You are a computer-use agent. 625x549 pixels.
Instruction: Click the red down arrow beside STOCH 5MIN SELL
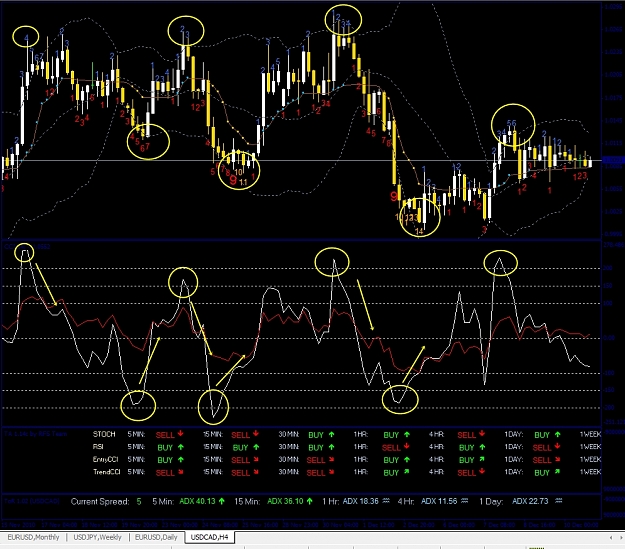tap(181, 434)
